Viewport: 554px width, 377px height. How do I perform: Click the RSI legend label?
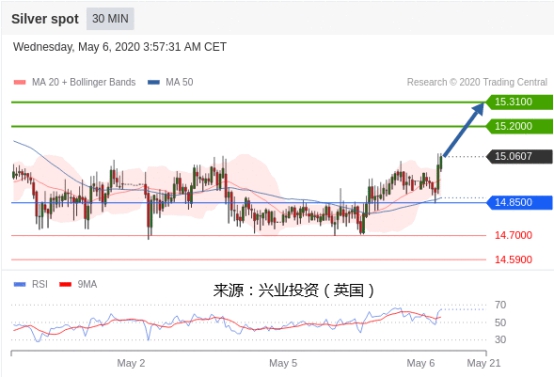pyautogui.click(x=40, y=284)
